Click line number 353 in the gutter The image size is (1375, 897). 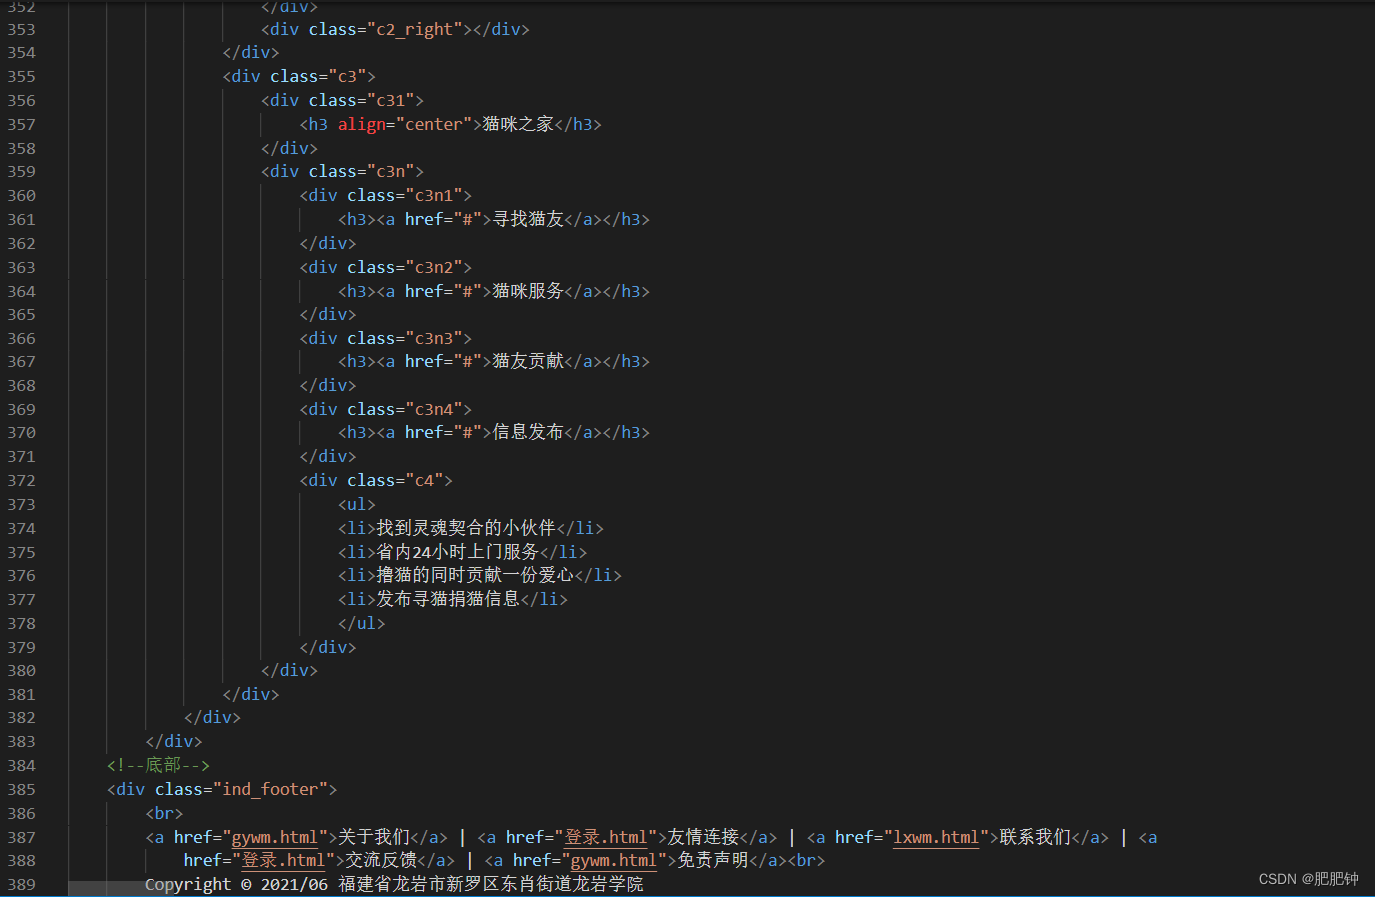click(x=21, y=29)
